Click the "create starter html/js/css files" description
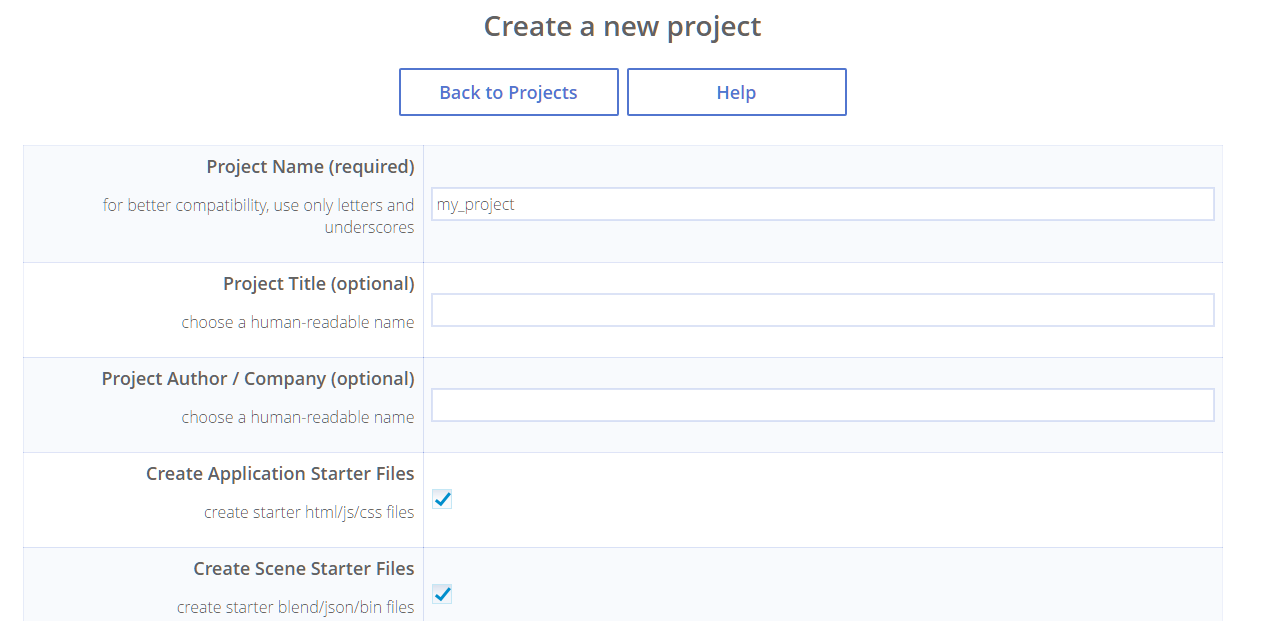Image resolution: width=1283 pixels, height=621 pixels. coord(308,512)
